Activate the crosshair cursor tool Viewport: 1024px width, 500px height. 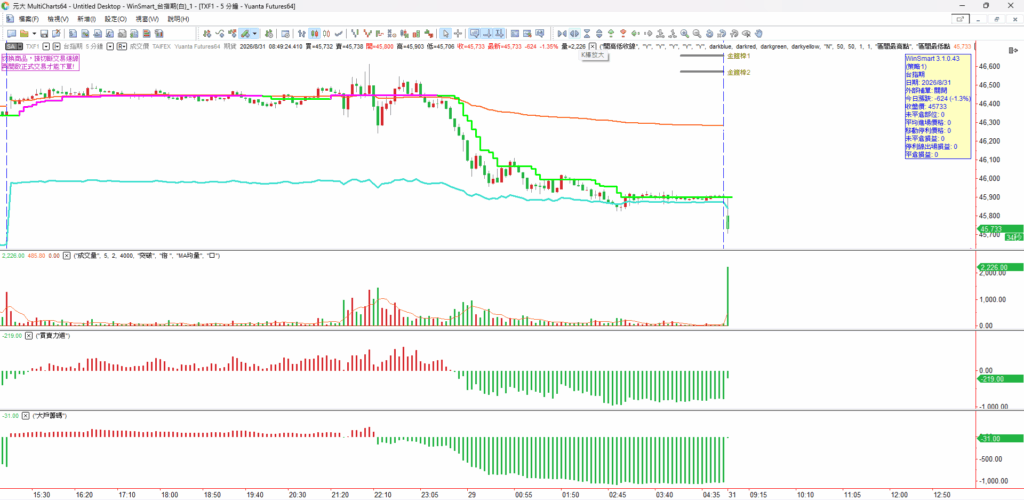pyautogui.click(x=457, y=33)
